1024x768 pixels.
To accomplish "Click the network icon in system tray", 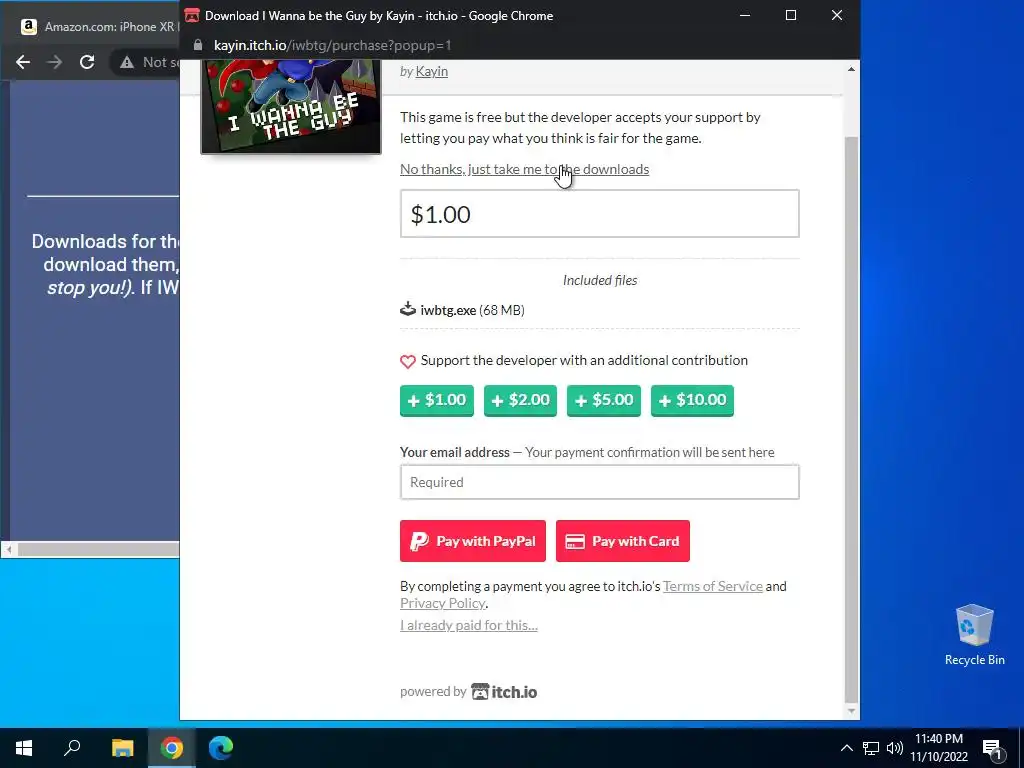I will point(871,748).
